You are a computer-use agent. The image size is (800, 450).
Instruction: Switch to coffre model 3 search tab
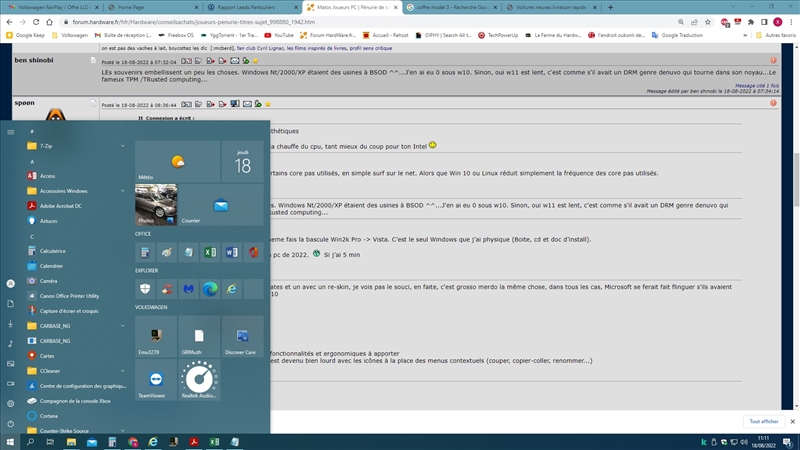pos(452,7)
